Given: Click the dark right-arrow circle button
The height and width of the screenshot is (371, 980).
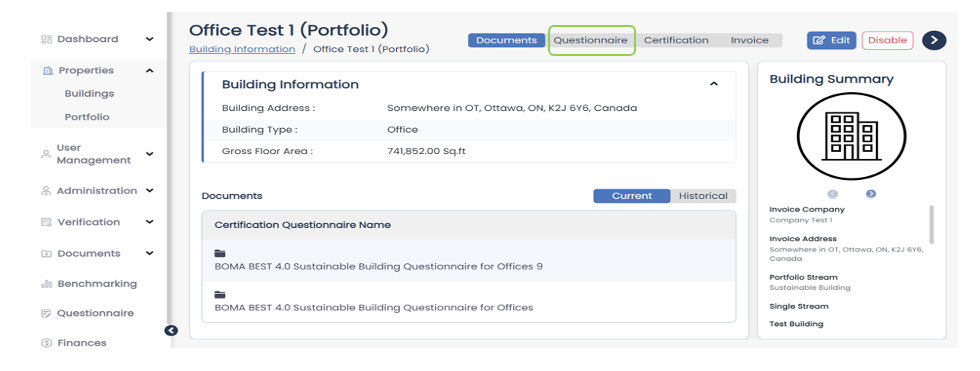Looking at the screenshot, I should click(934, 40).
